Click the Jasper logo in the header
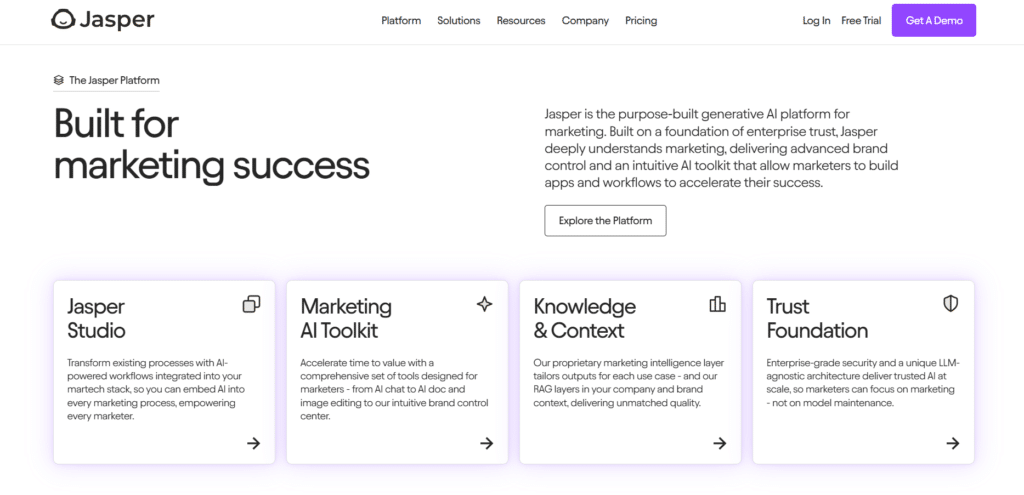Image resolution: width=1024 pixels, height=495 pixels. click(103, 20)
